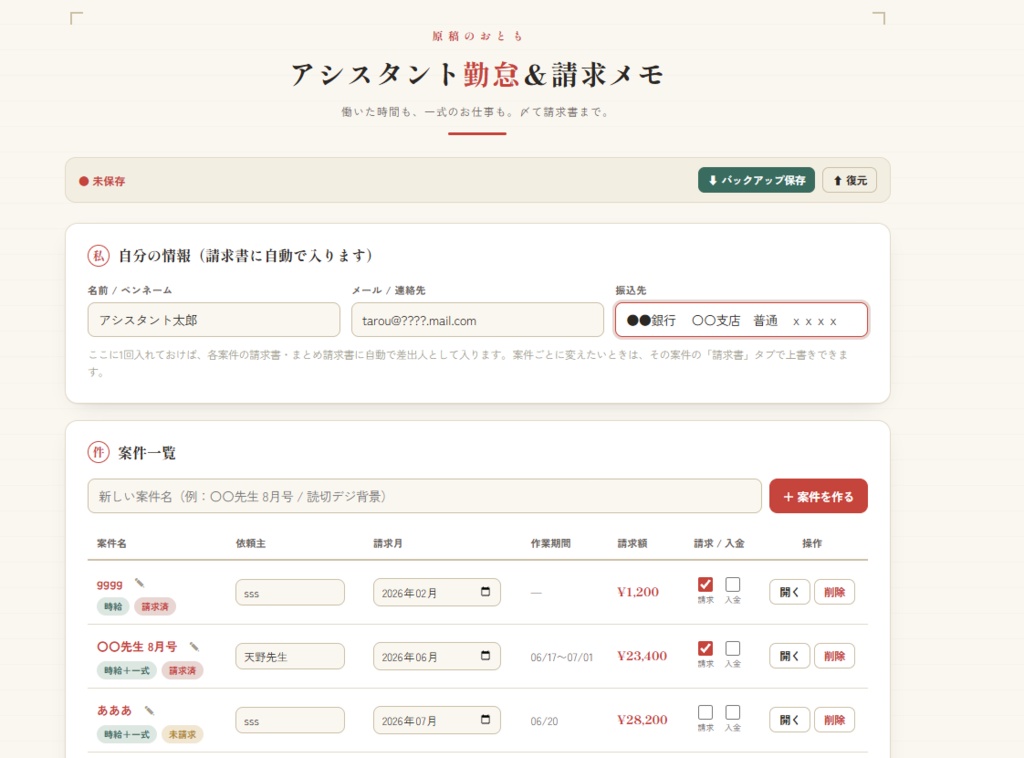Viewport: 1024px width, 758px height.
Task: Click the red 未保存 status dot
Action: (84, 181)
